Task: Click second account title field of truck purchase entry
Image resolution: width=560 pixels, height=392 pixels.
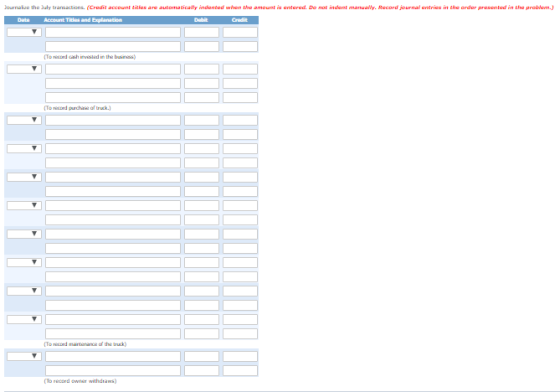Action: 113,84
